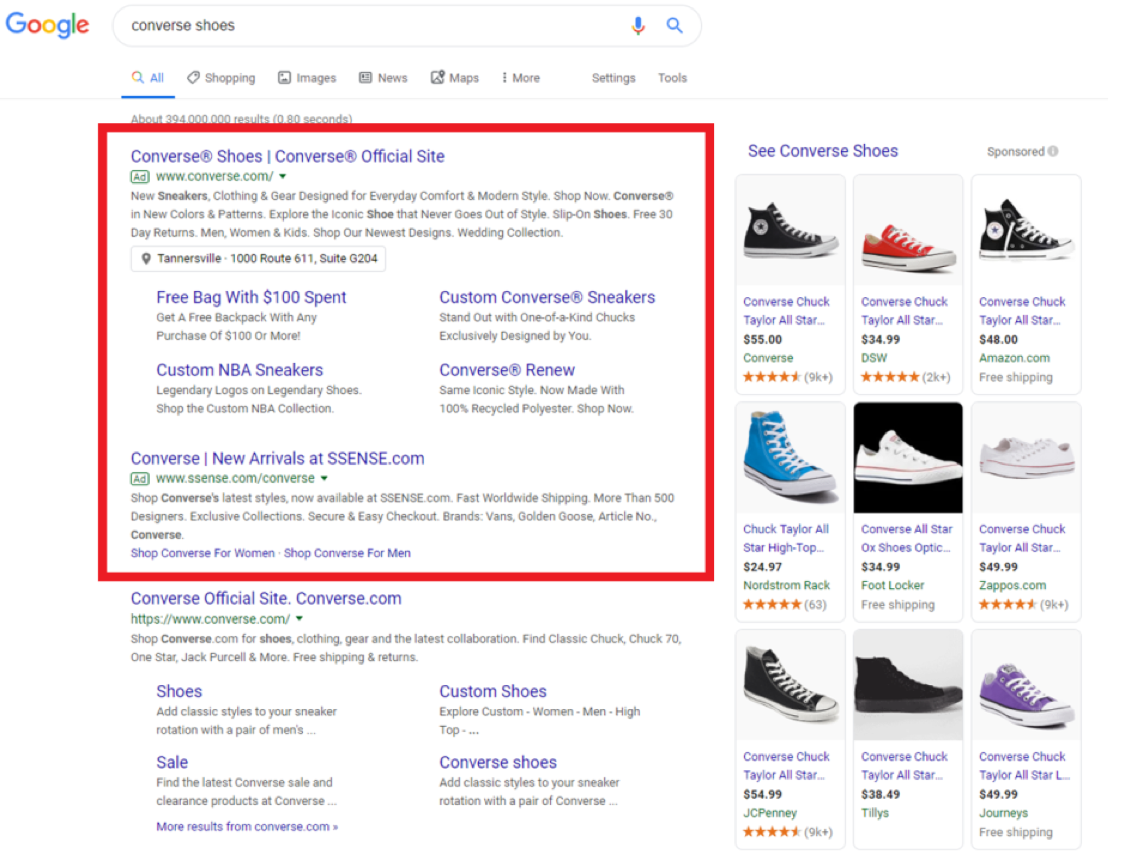Click the magnifying glass search button

pyautogui.click(x=674, y=26)
